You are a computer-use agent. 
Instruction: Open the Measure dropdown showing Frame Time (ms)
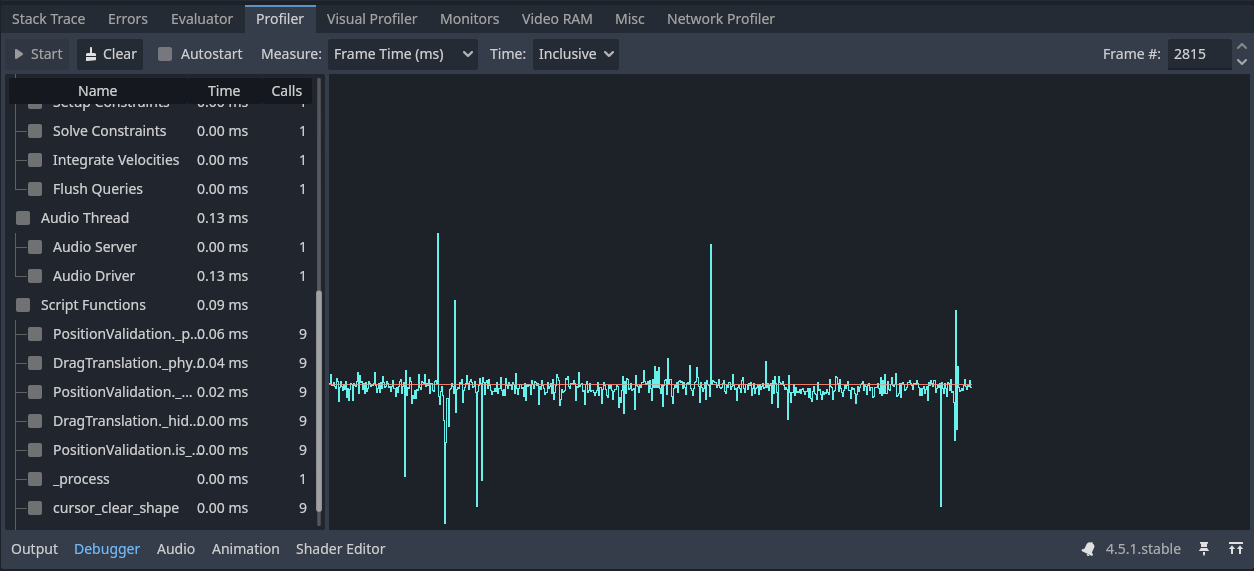(403, 54)
